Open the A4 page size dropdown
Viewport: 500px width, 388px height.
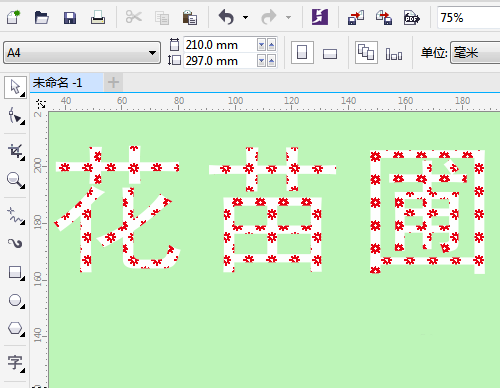point(82,52)
